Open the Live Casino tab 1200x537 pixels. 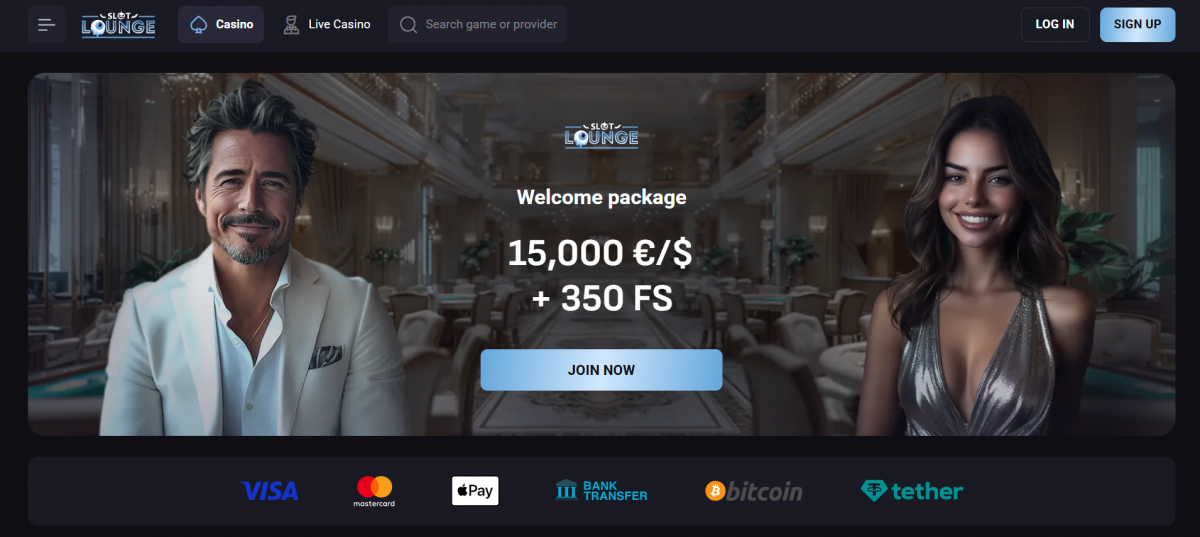coord(326,24)
